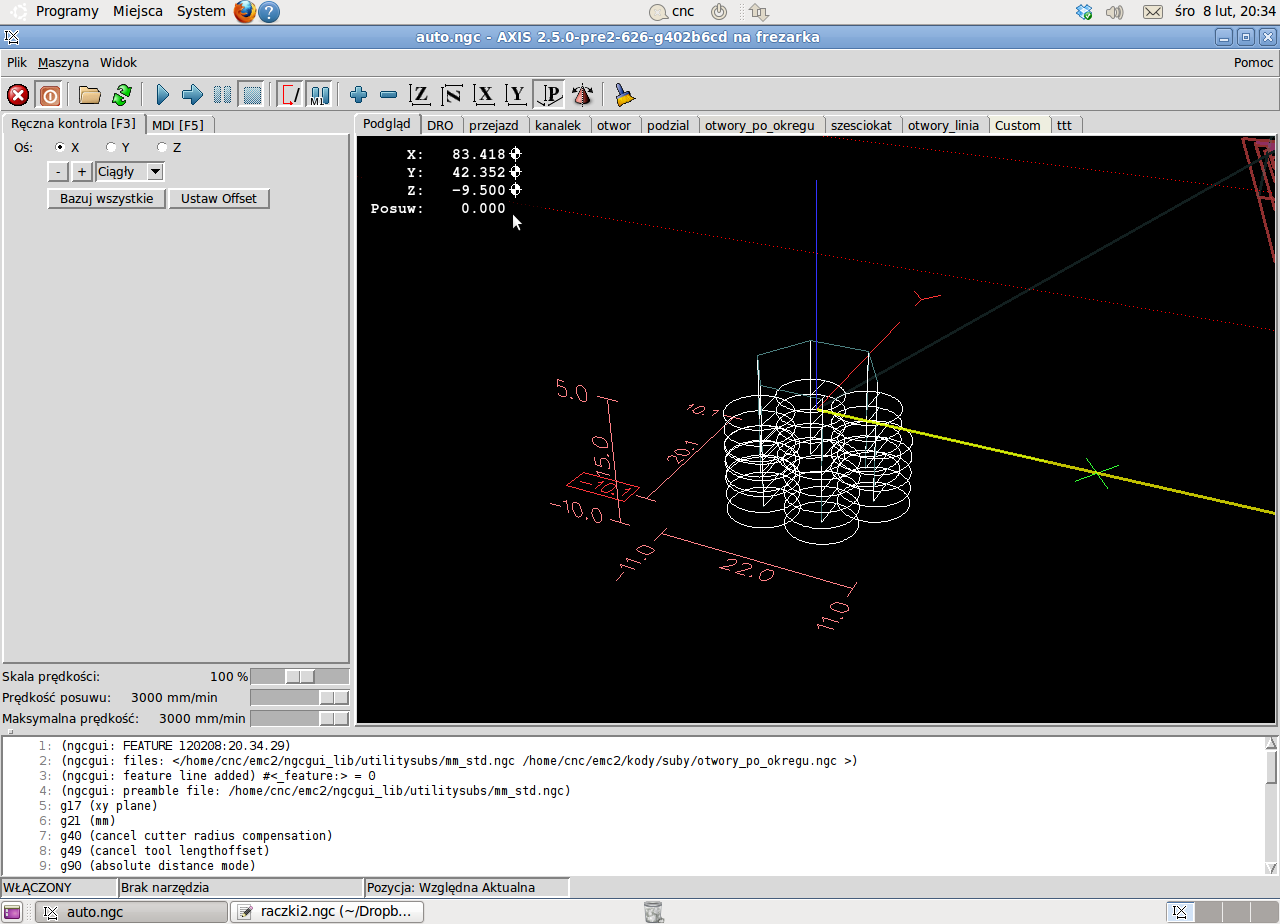This screenshot has height=924, width=1280.
Task: Click the minus jog button
Action: (x=58, y=172)
